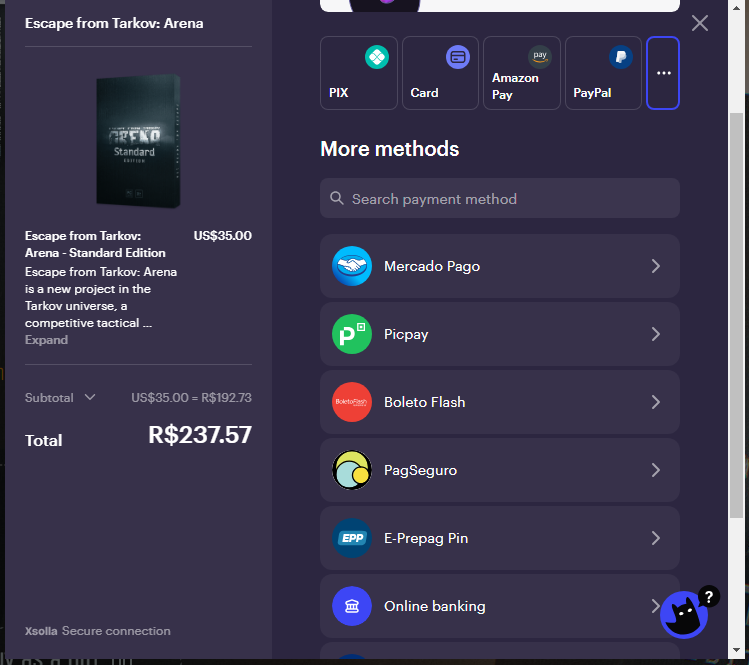Click the R$237.57 total amount
The width and height of the screenshot is (749, 665).
coord(200,435)
